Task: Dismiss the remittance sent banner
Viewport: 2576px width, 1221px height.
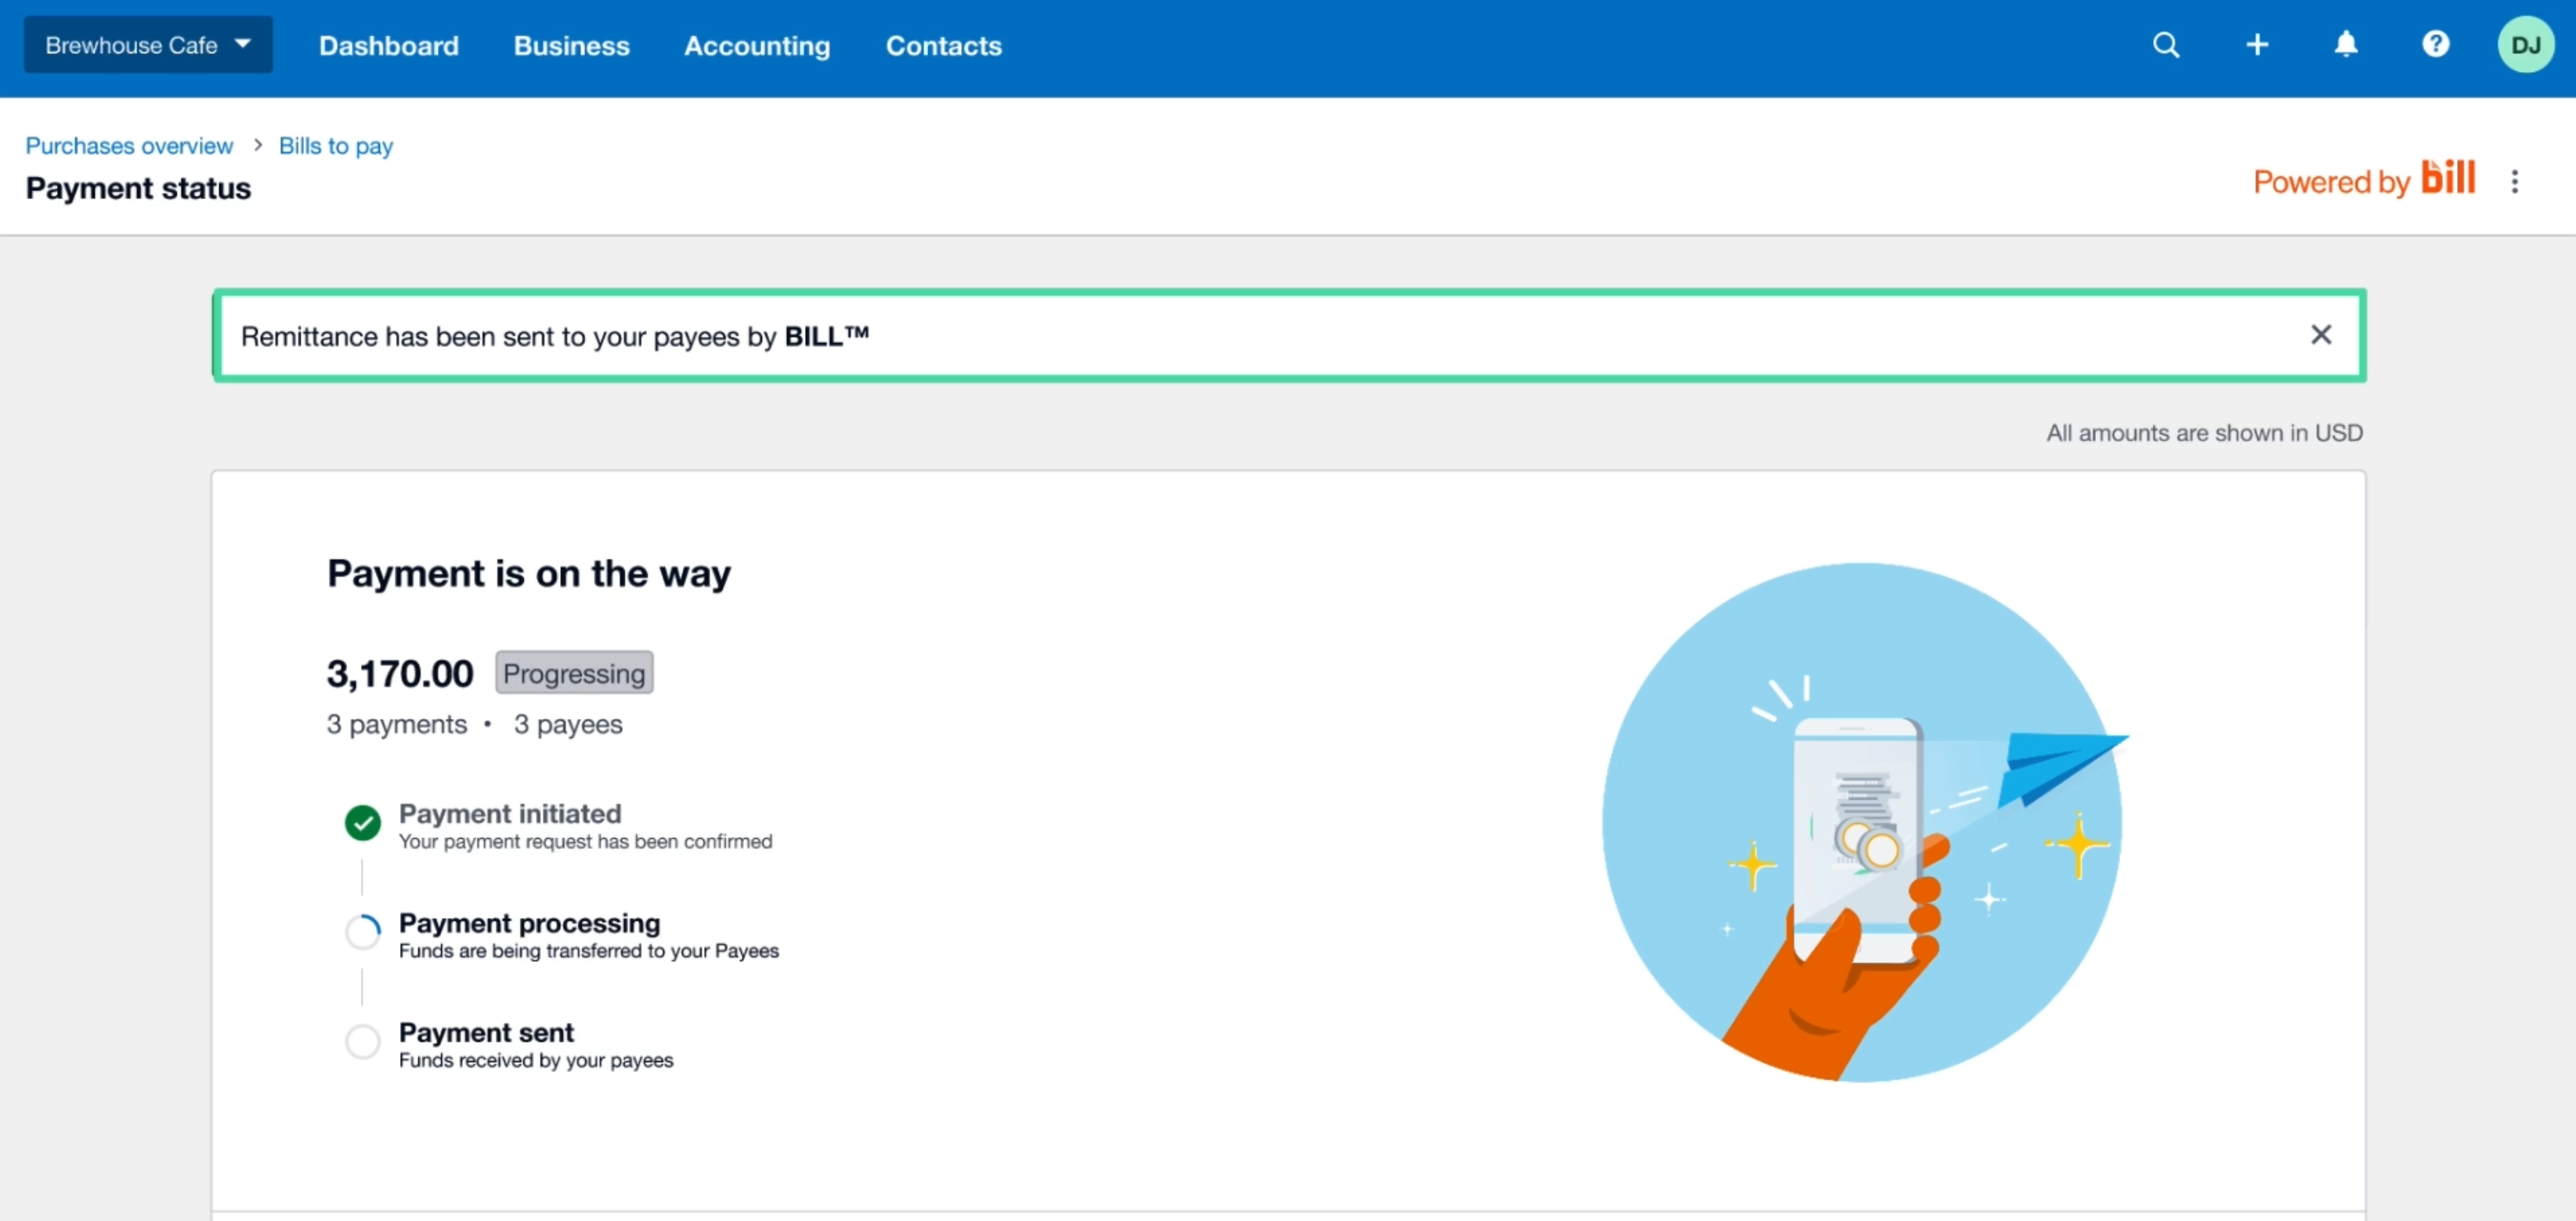Action: coord(2321,335)
